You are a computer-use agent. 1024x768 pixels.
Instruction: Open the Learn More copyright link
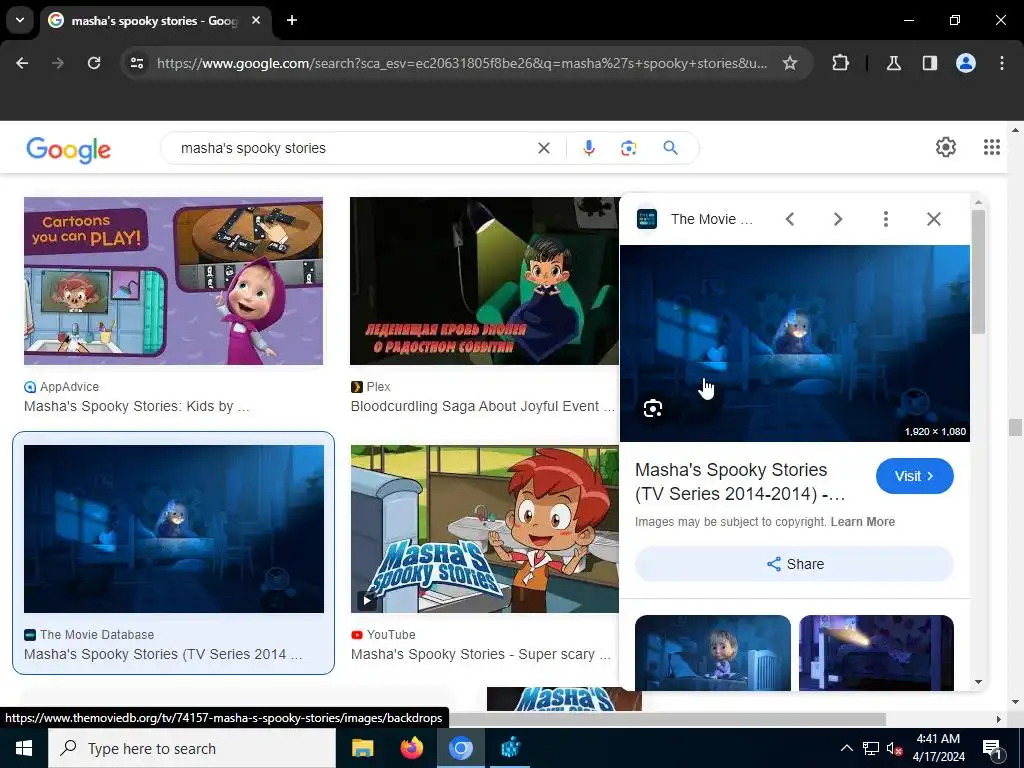coord(863,522)
